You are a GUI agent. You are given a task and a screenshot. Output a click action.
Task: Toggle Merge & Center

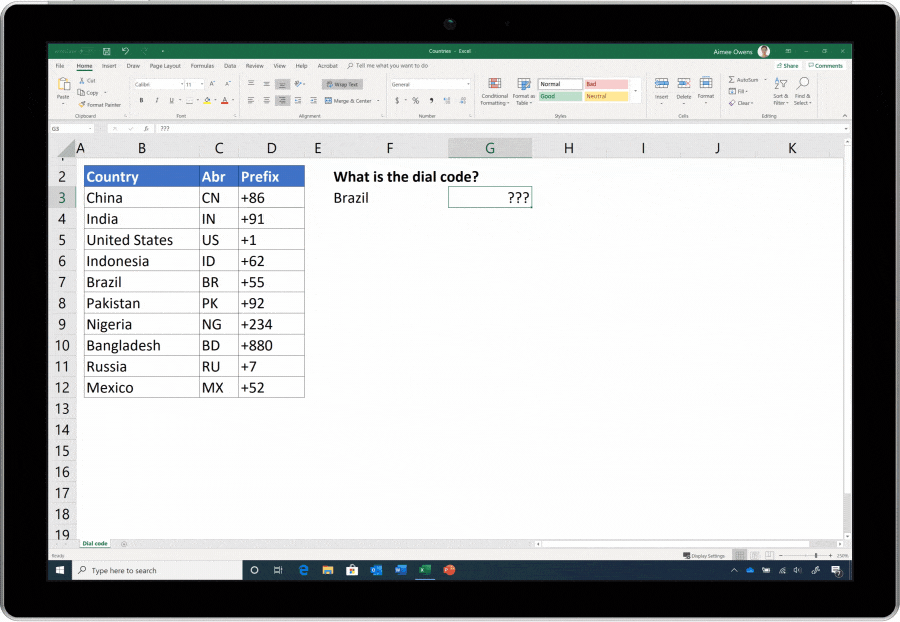pyautogui.click(x=349, y=102)
